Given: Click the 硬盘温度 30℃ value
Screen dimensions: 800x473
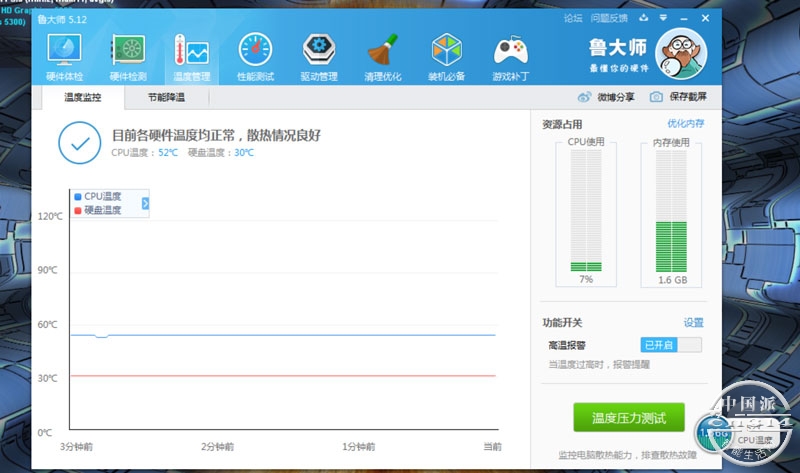Looking at the screenshot, I should (244, 153).
